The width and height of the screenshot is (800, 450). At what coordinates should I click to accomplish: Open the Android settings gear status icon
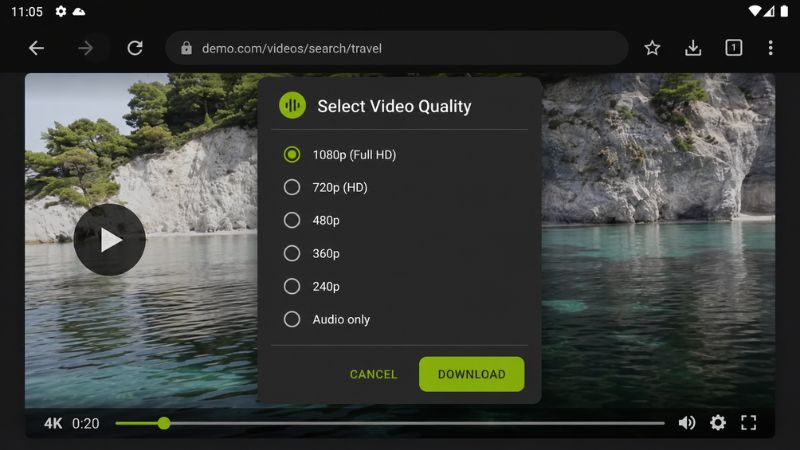tap(61, 11)
